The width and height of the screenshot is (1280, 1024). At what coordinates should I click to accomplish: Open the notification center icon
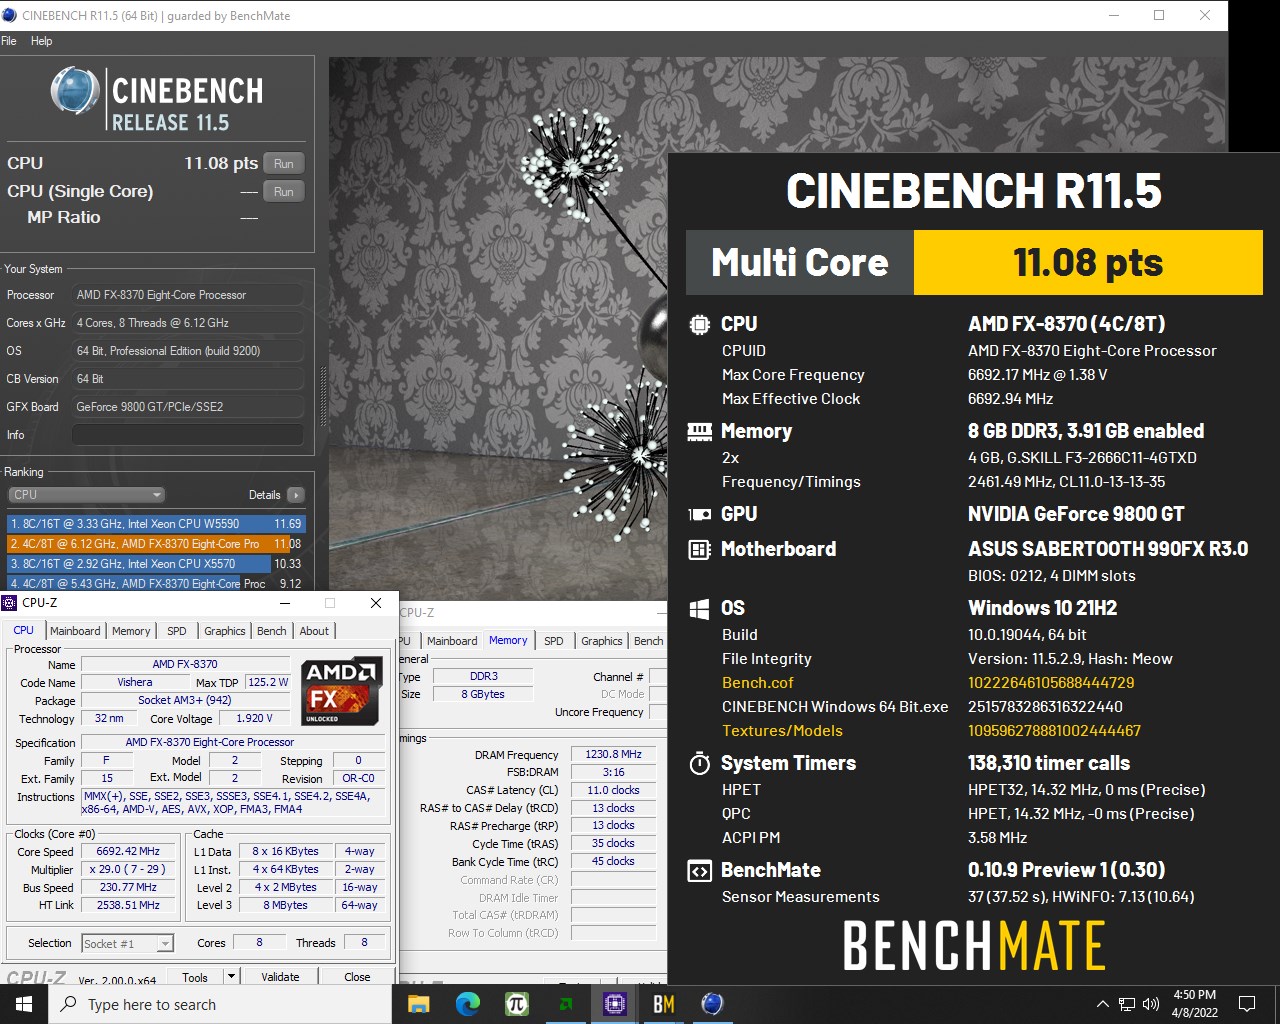coord(1247,1004)
